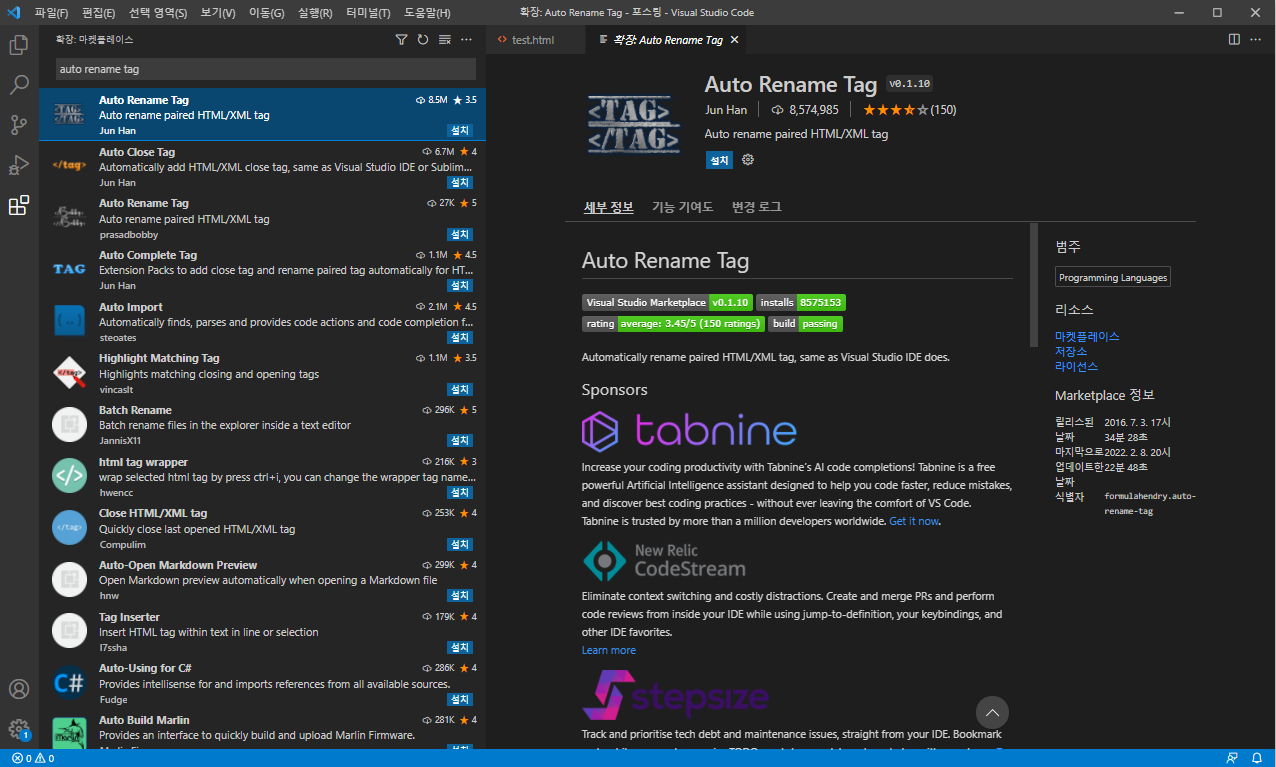The height and width of the screenshot is (767, 1276).
Task: Open the 변경 로그 tab
Action: (x=756, y=207)
